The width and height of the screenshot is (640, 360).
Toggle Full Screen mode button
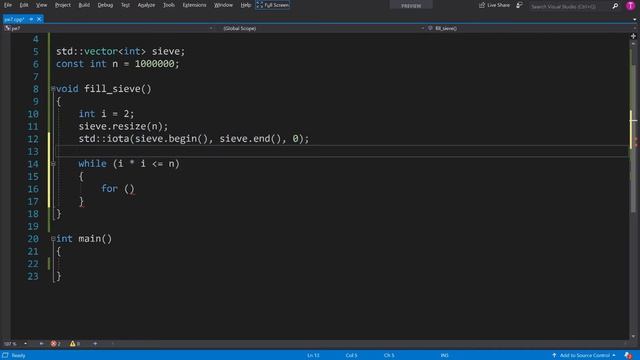(273, 5)
